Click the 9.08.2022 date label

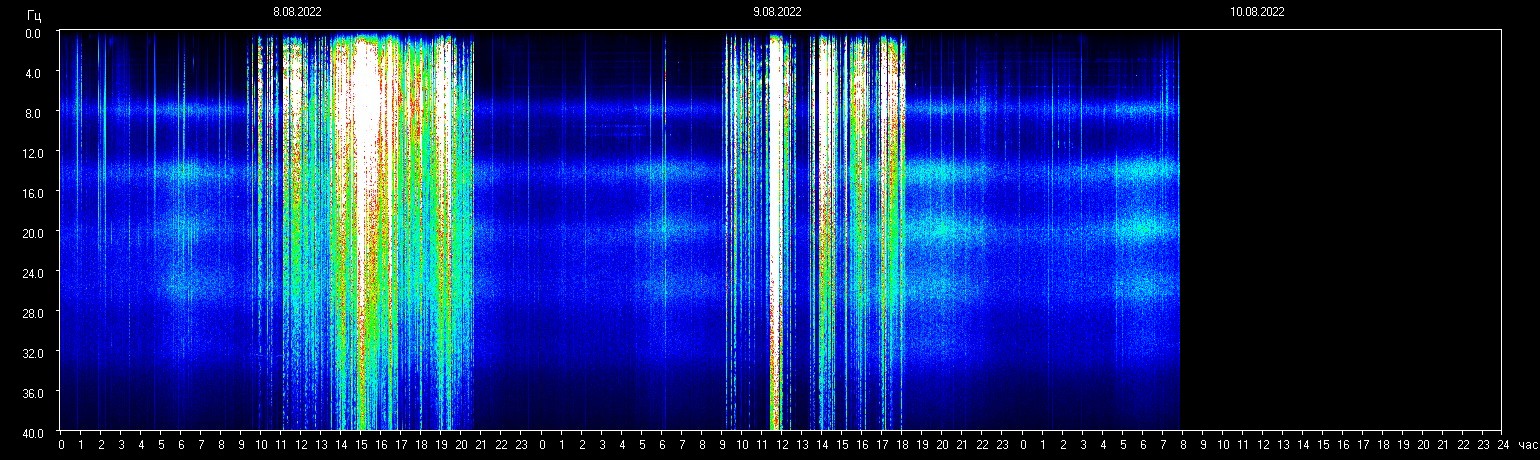click(777, 12)
